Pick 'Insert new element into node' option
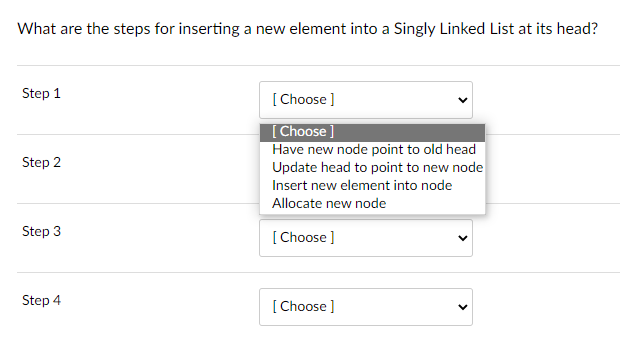Image resolution: width=632 pixels, height=360 pixels. (x=362, y=185)
